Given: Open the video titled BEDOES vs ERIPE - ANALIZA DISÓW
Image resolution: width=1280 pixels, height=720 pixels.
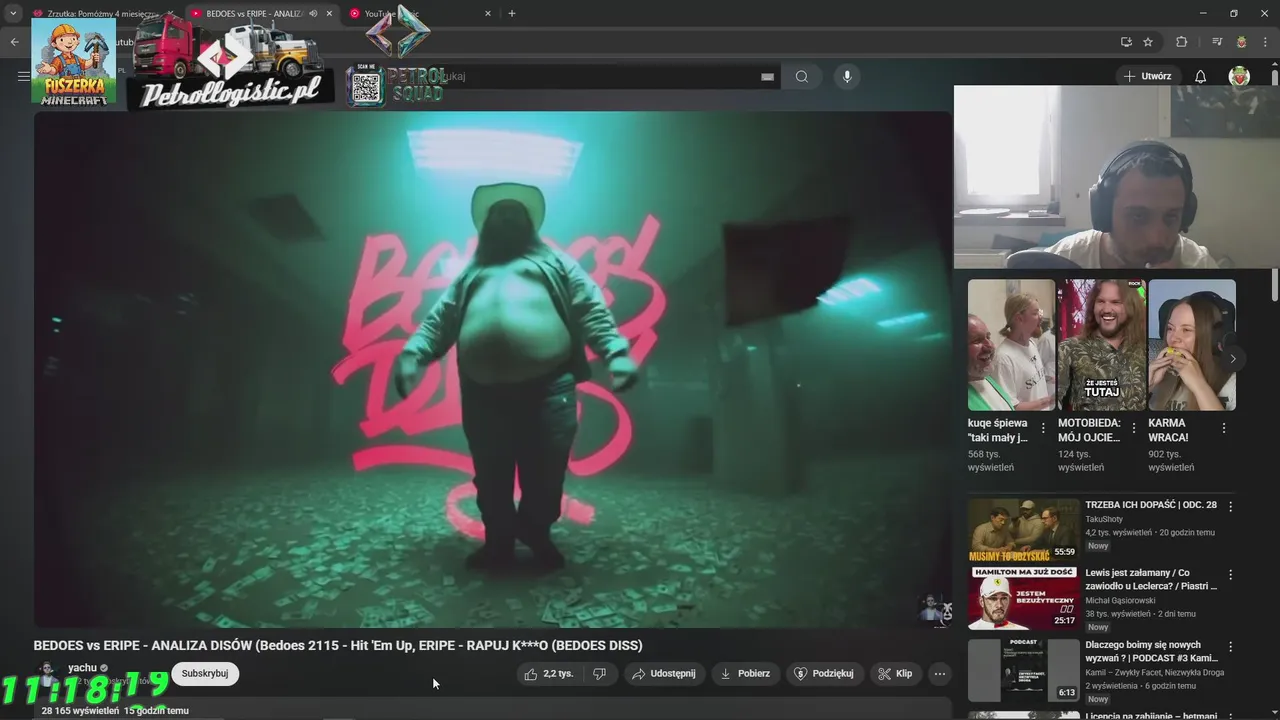Looking at the screenshot, I should pyautogui.click(x=338, y=645).
